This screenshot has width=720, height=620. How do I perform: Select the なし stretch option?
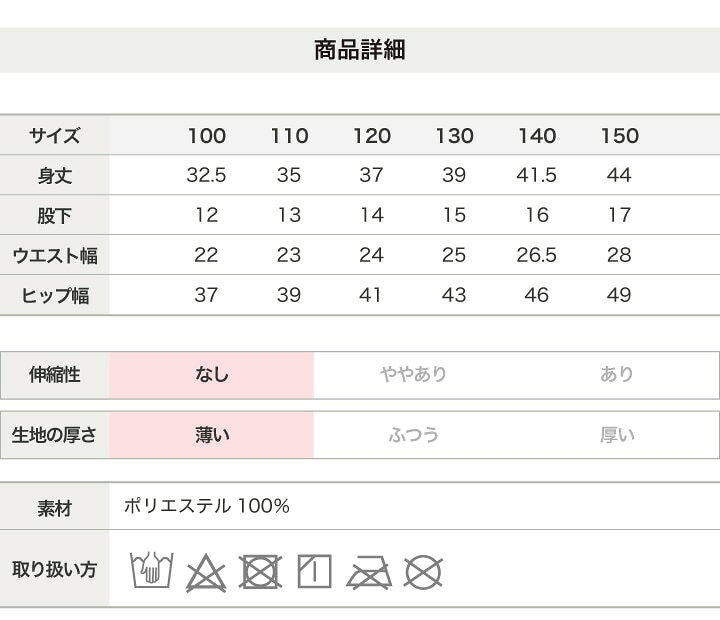pos(212,375)
